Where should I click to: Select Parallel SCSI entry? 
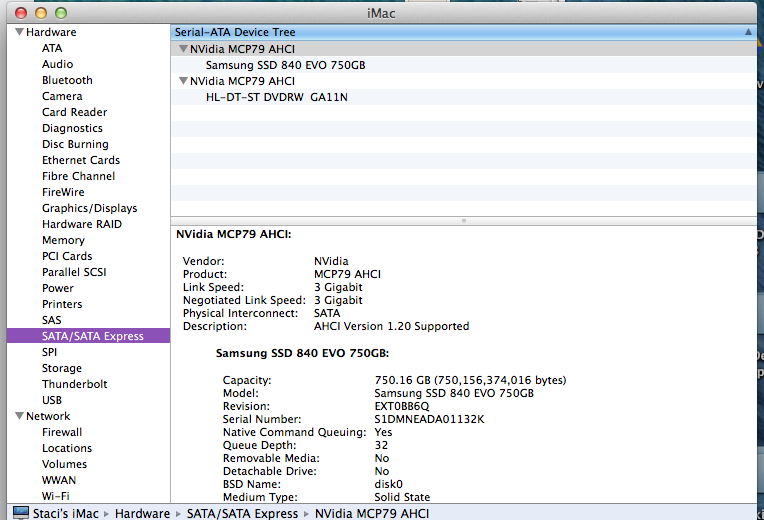[x=74, y=272]
